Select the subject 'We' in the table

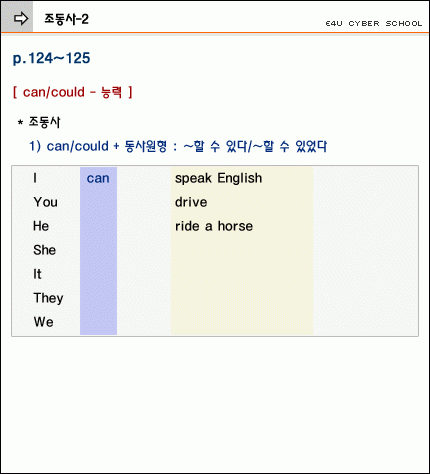coord(44,322)
